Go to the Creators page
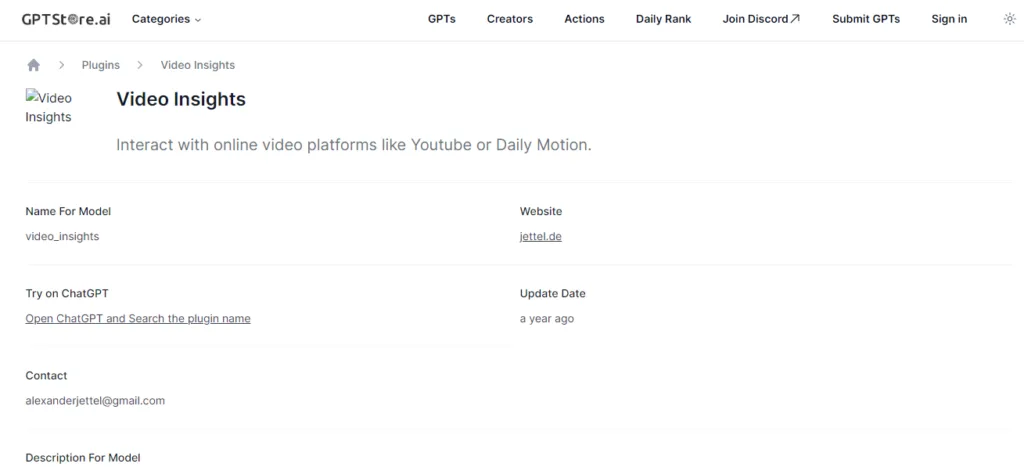 click(x=510, y=19)
